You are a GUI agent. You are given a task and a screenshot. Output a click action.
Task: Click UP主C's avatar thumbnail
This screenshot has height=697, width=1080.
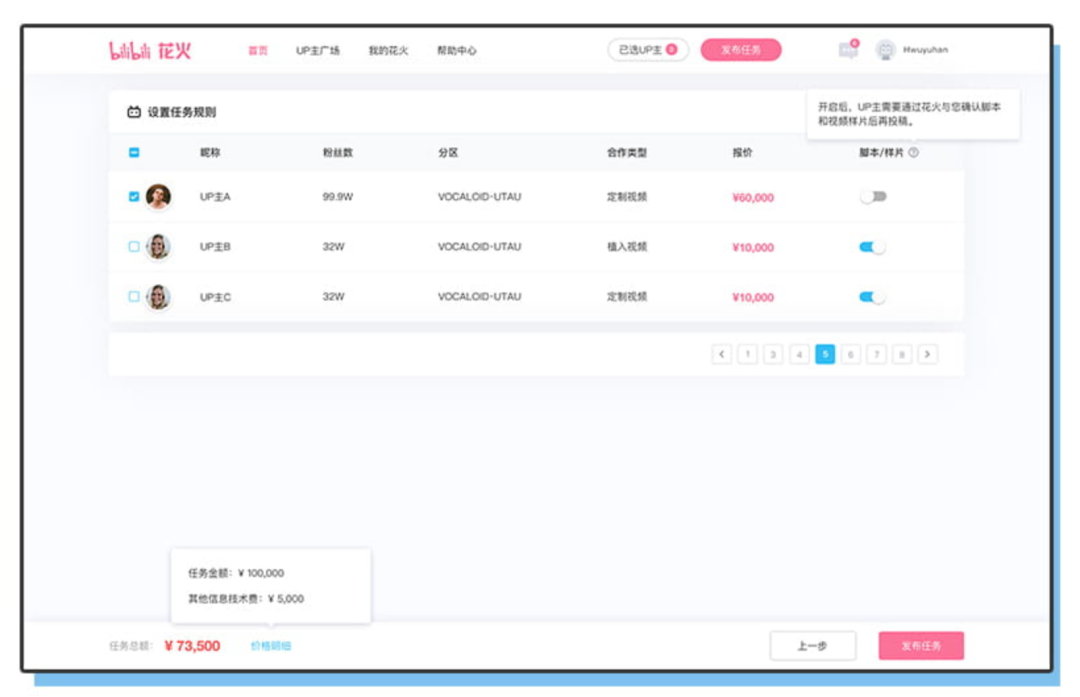pyautogui.click(x=157, y=296)
